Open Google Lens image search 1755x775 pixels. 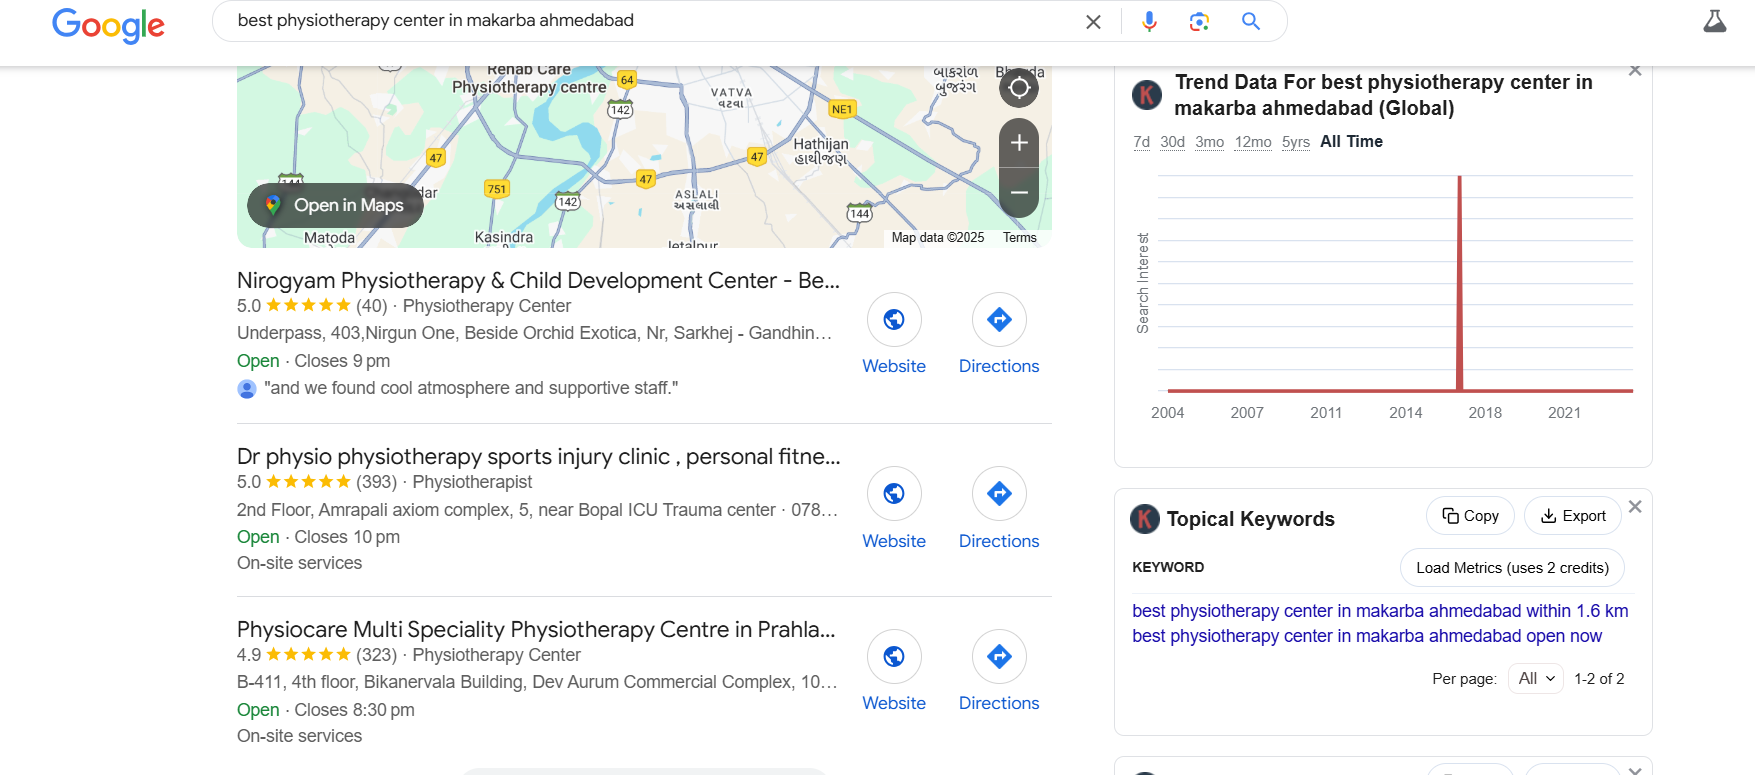[1199, 21]
